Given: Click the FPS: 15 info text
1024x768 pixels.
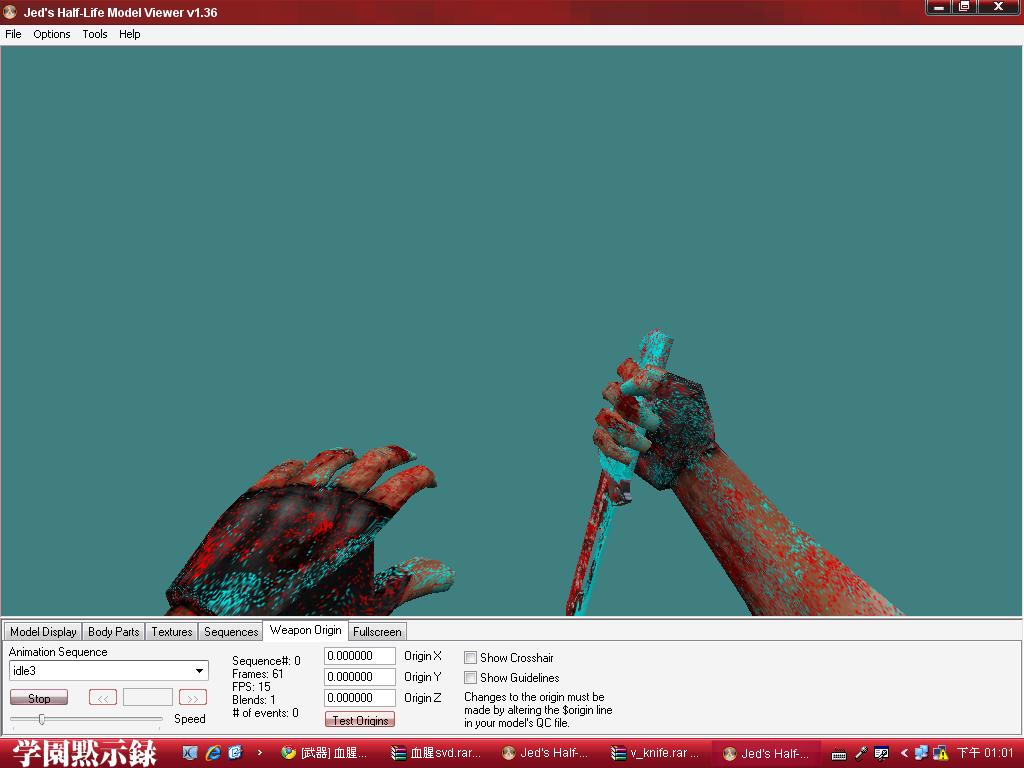Looking at the screenshot, I should point(251,686).
